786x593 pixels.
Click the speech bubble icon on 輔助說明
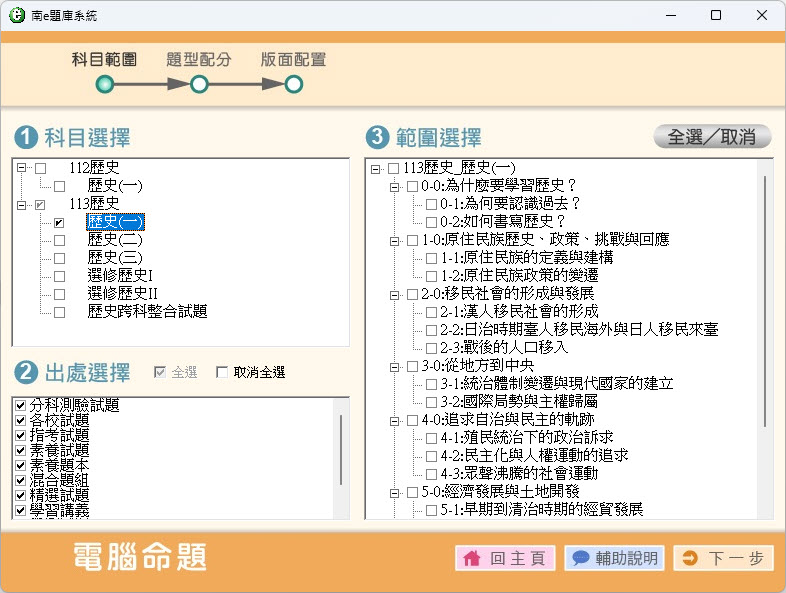(x=580, y=559)
